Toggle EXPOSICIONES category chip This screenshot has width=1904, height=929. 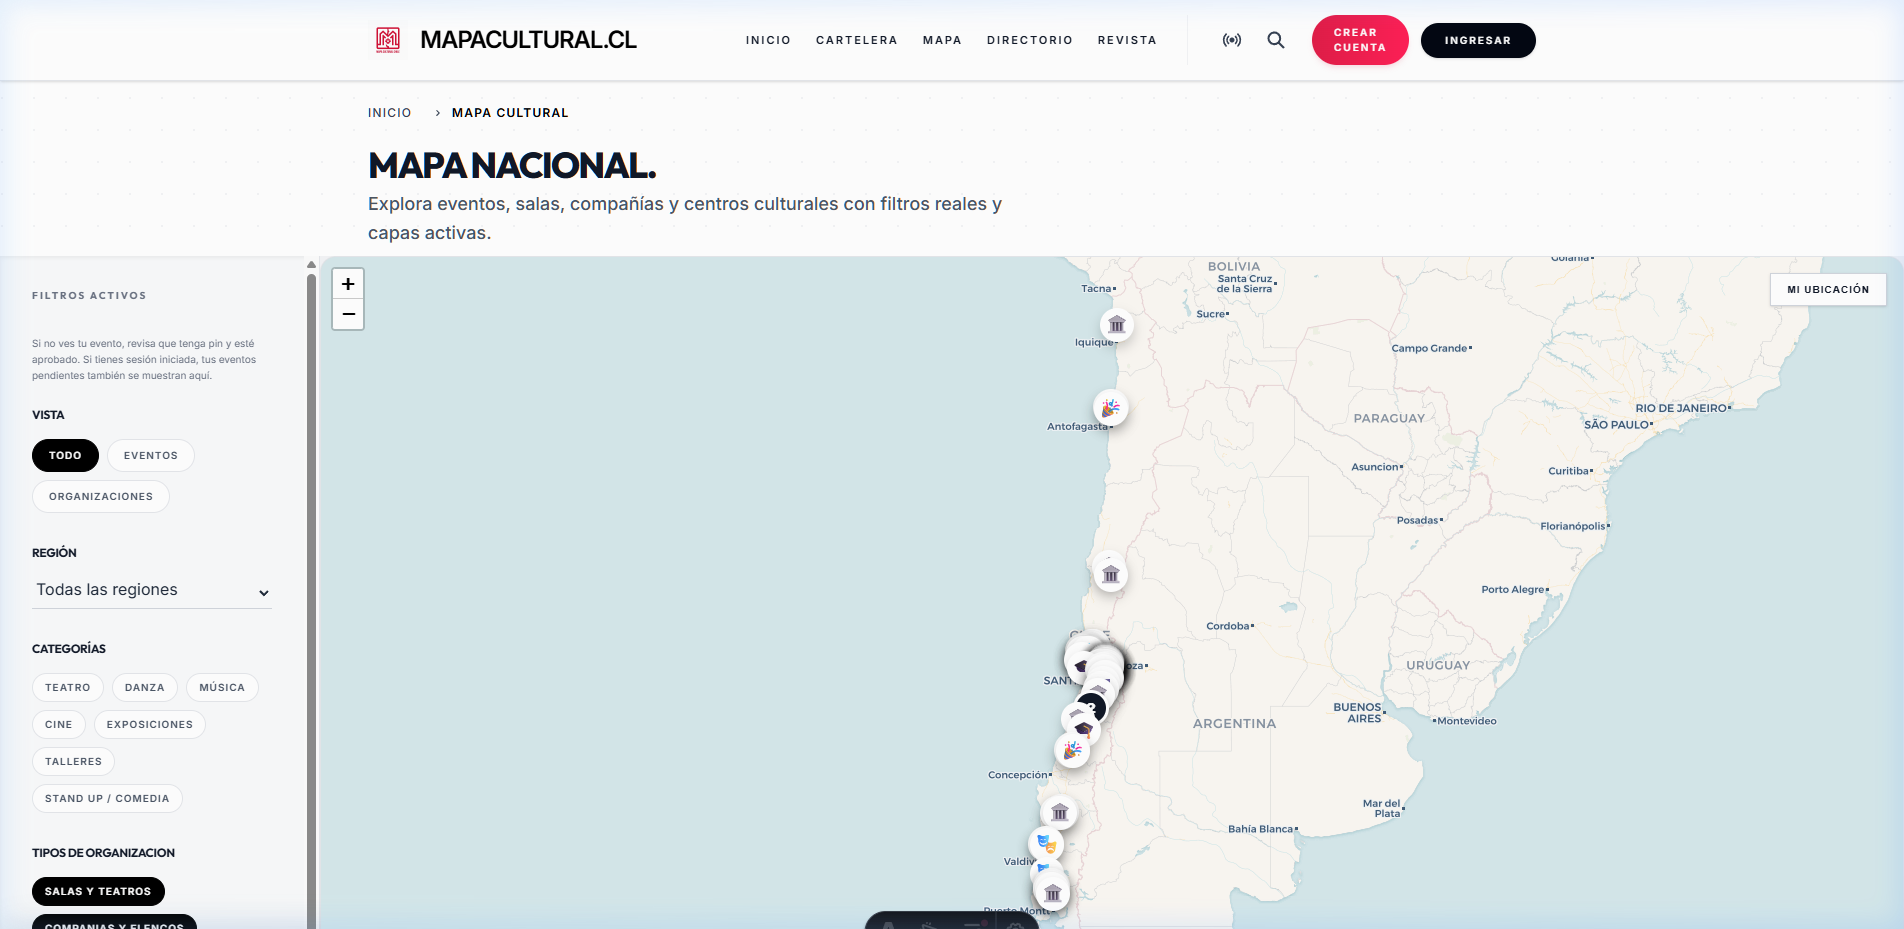pyautogui.click(x=150, y=724)
